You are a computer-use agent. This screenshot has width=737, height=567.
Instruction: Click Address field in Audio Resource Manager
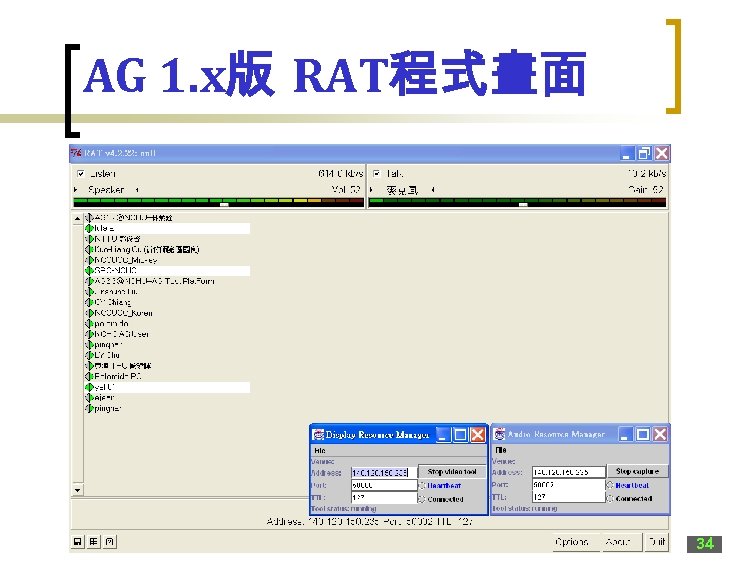click(569, 472)
